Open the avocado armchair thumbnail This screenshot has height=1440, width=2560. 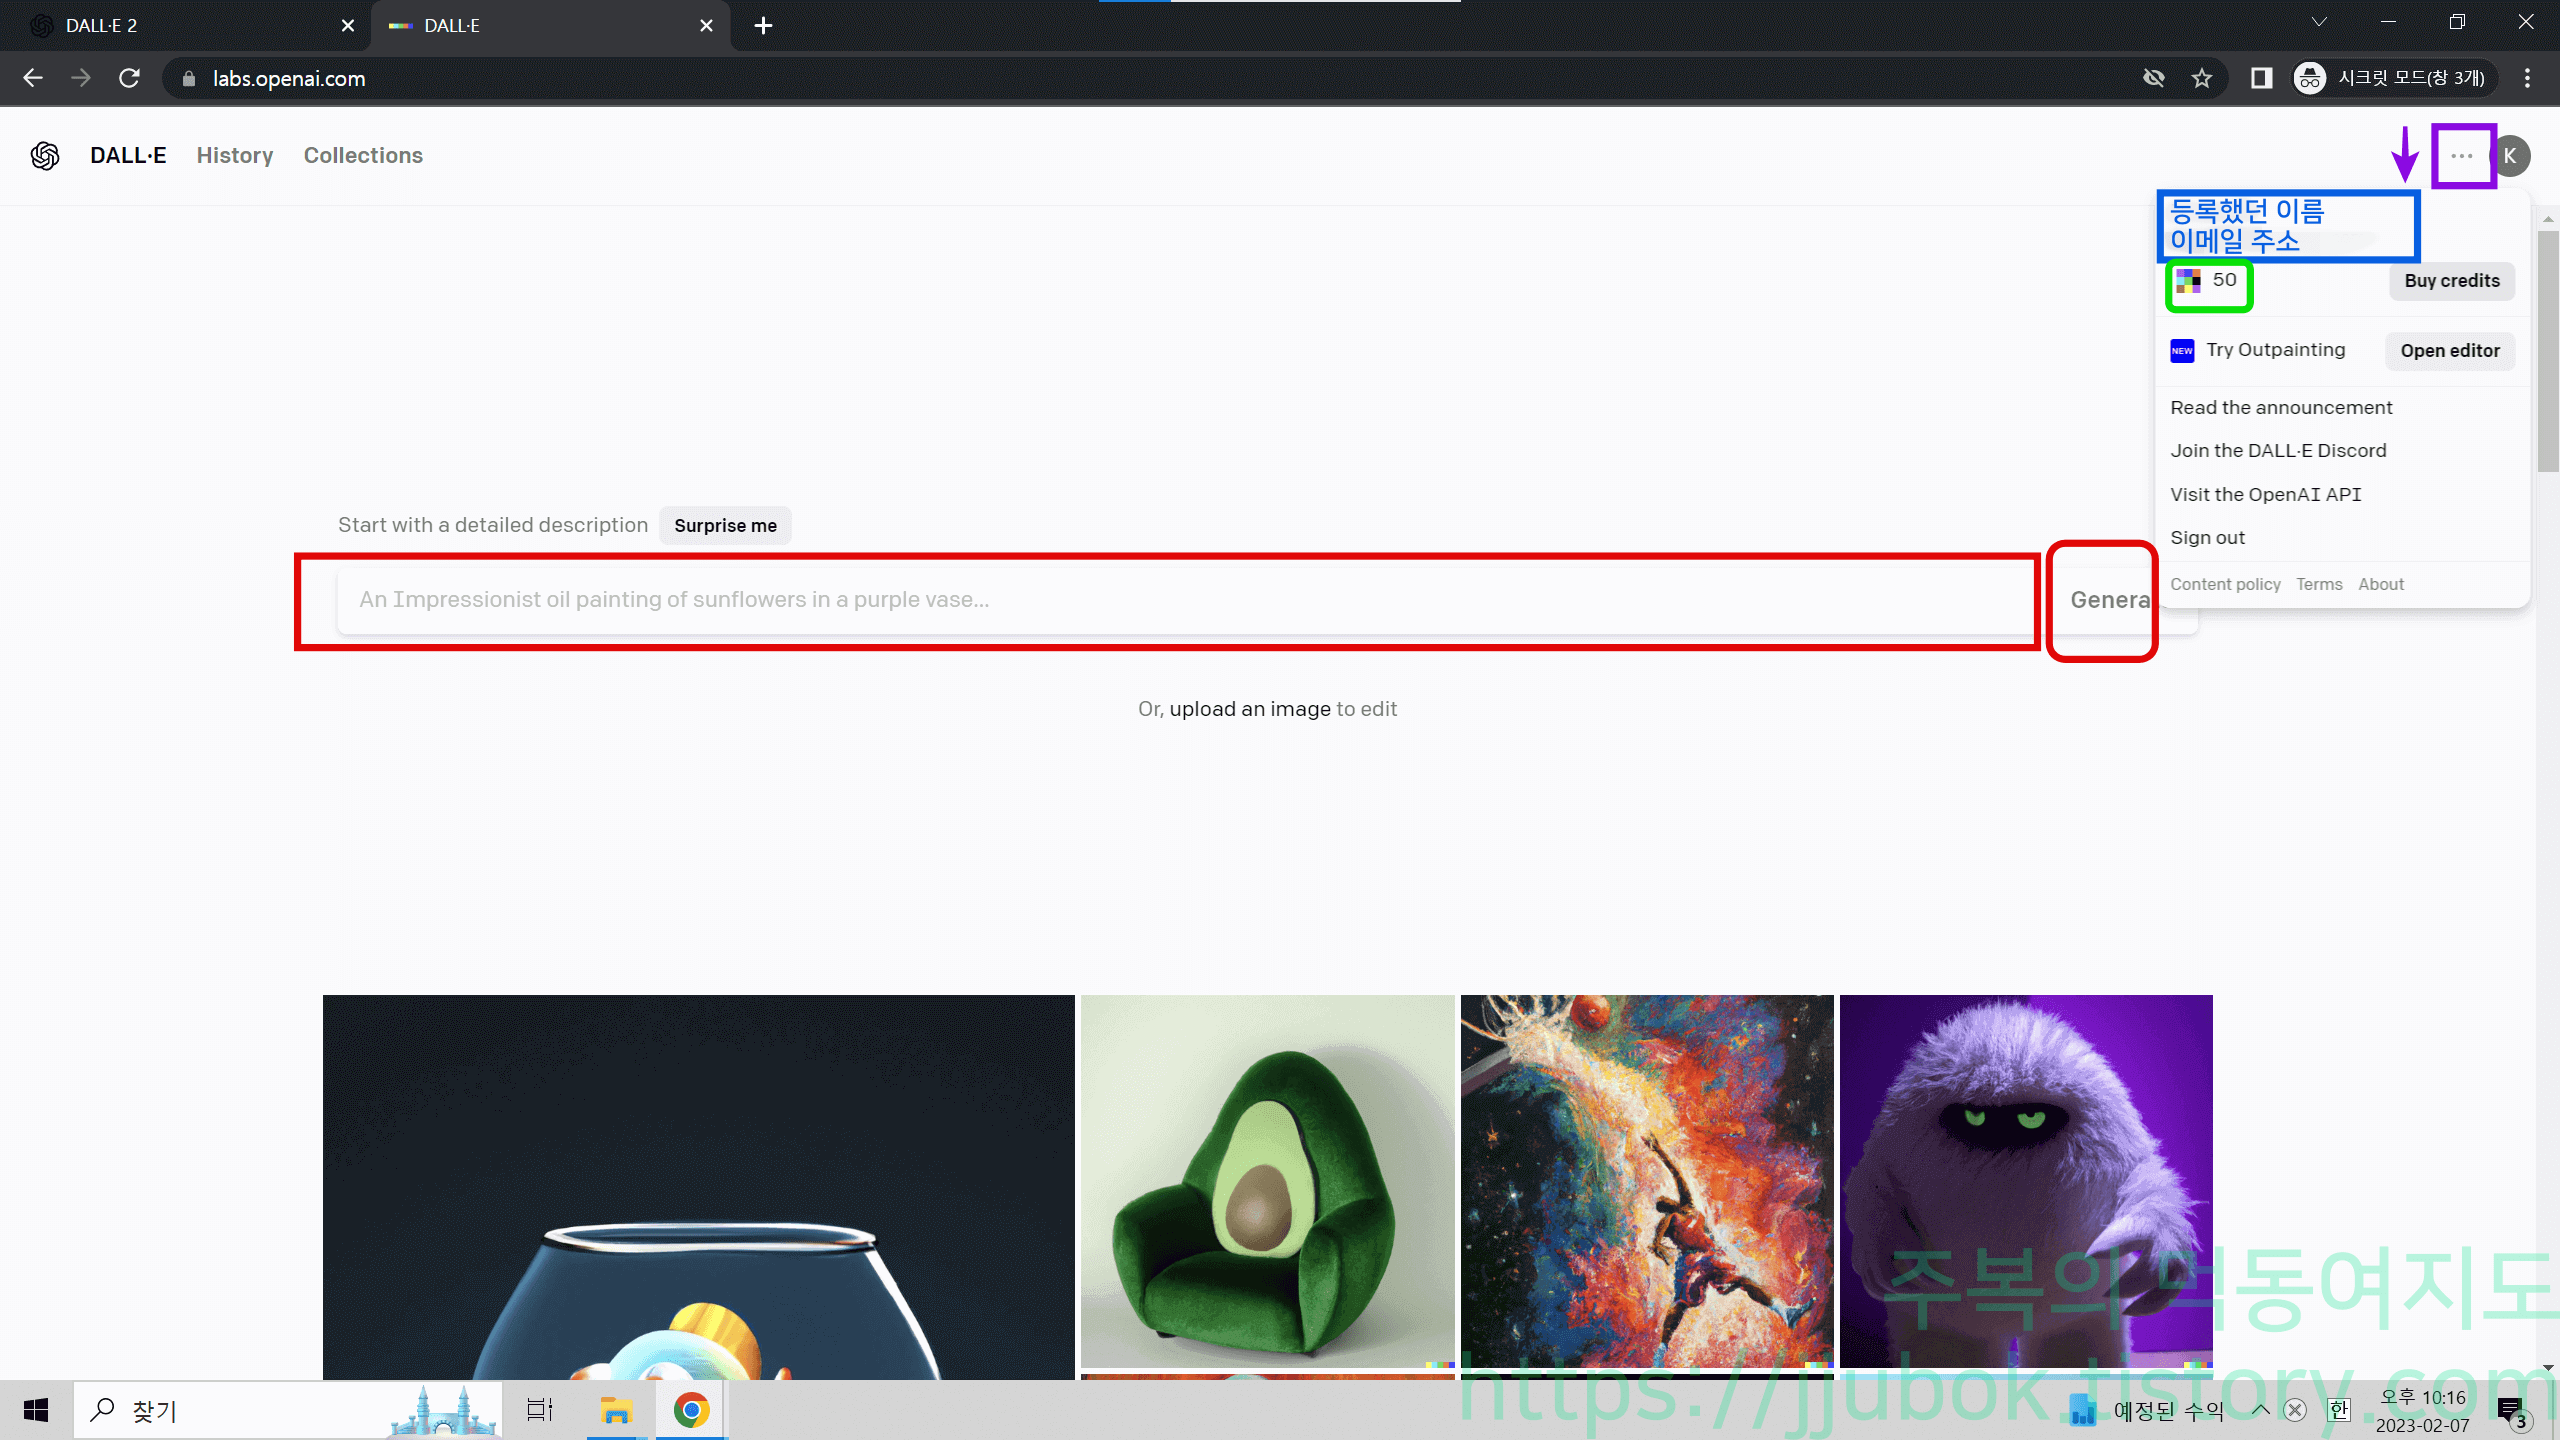click(1267, 1180)
